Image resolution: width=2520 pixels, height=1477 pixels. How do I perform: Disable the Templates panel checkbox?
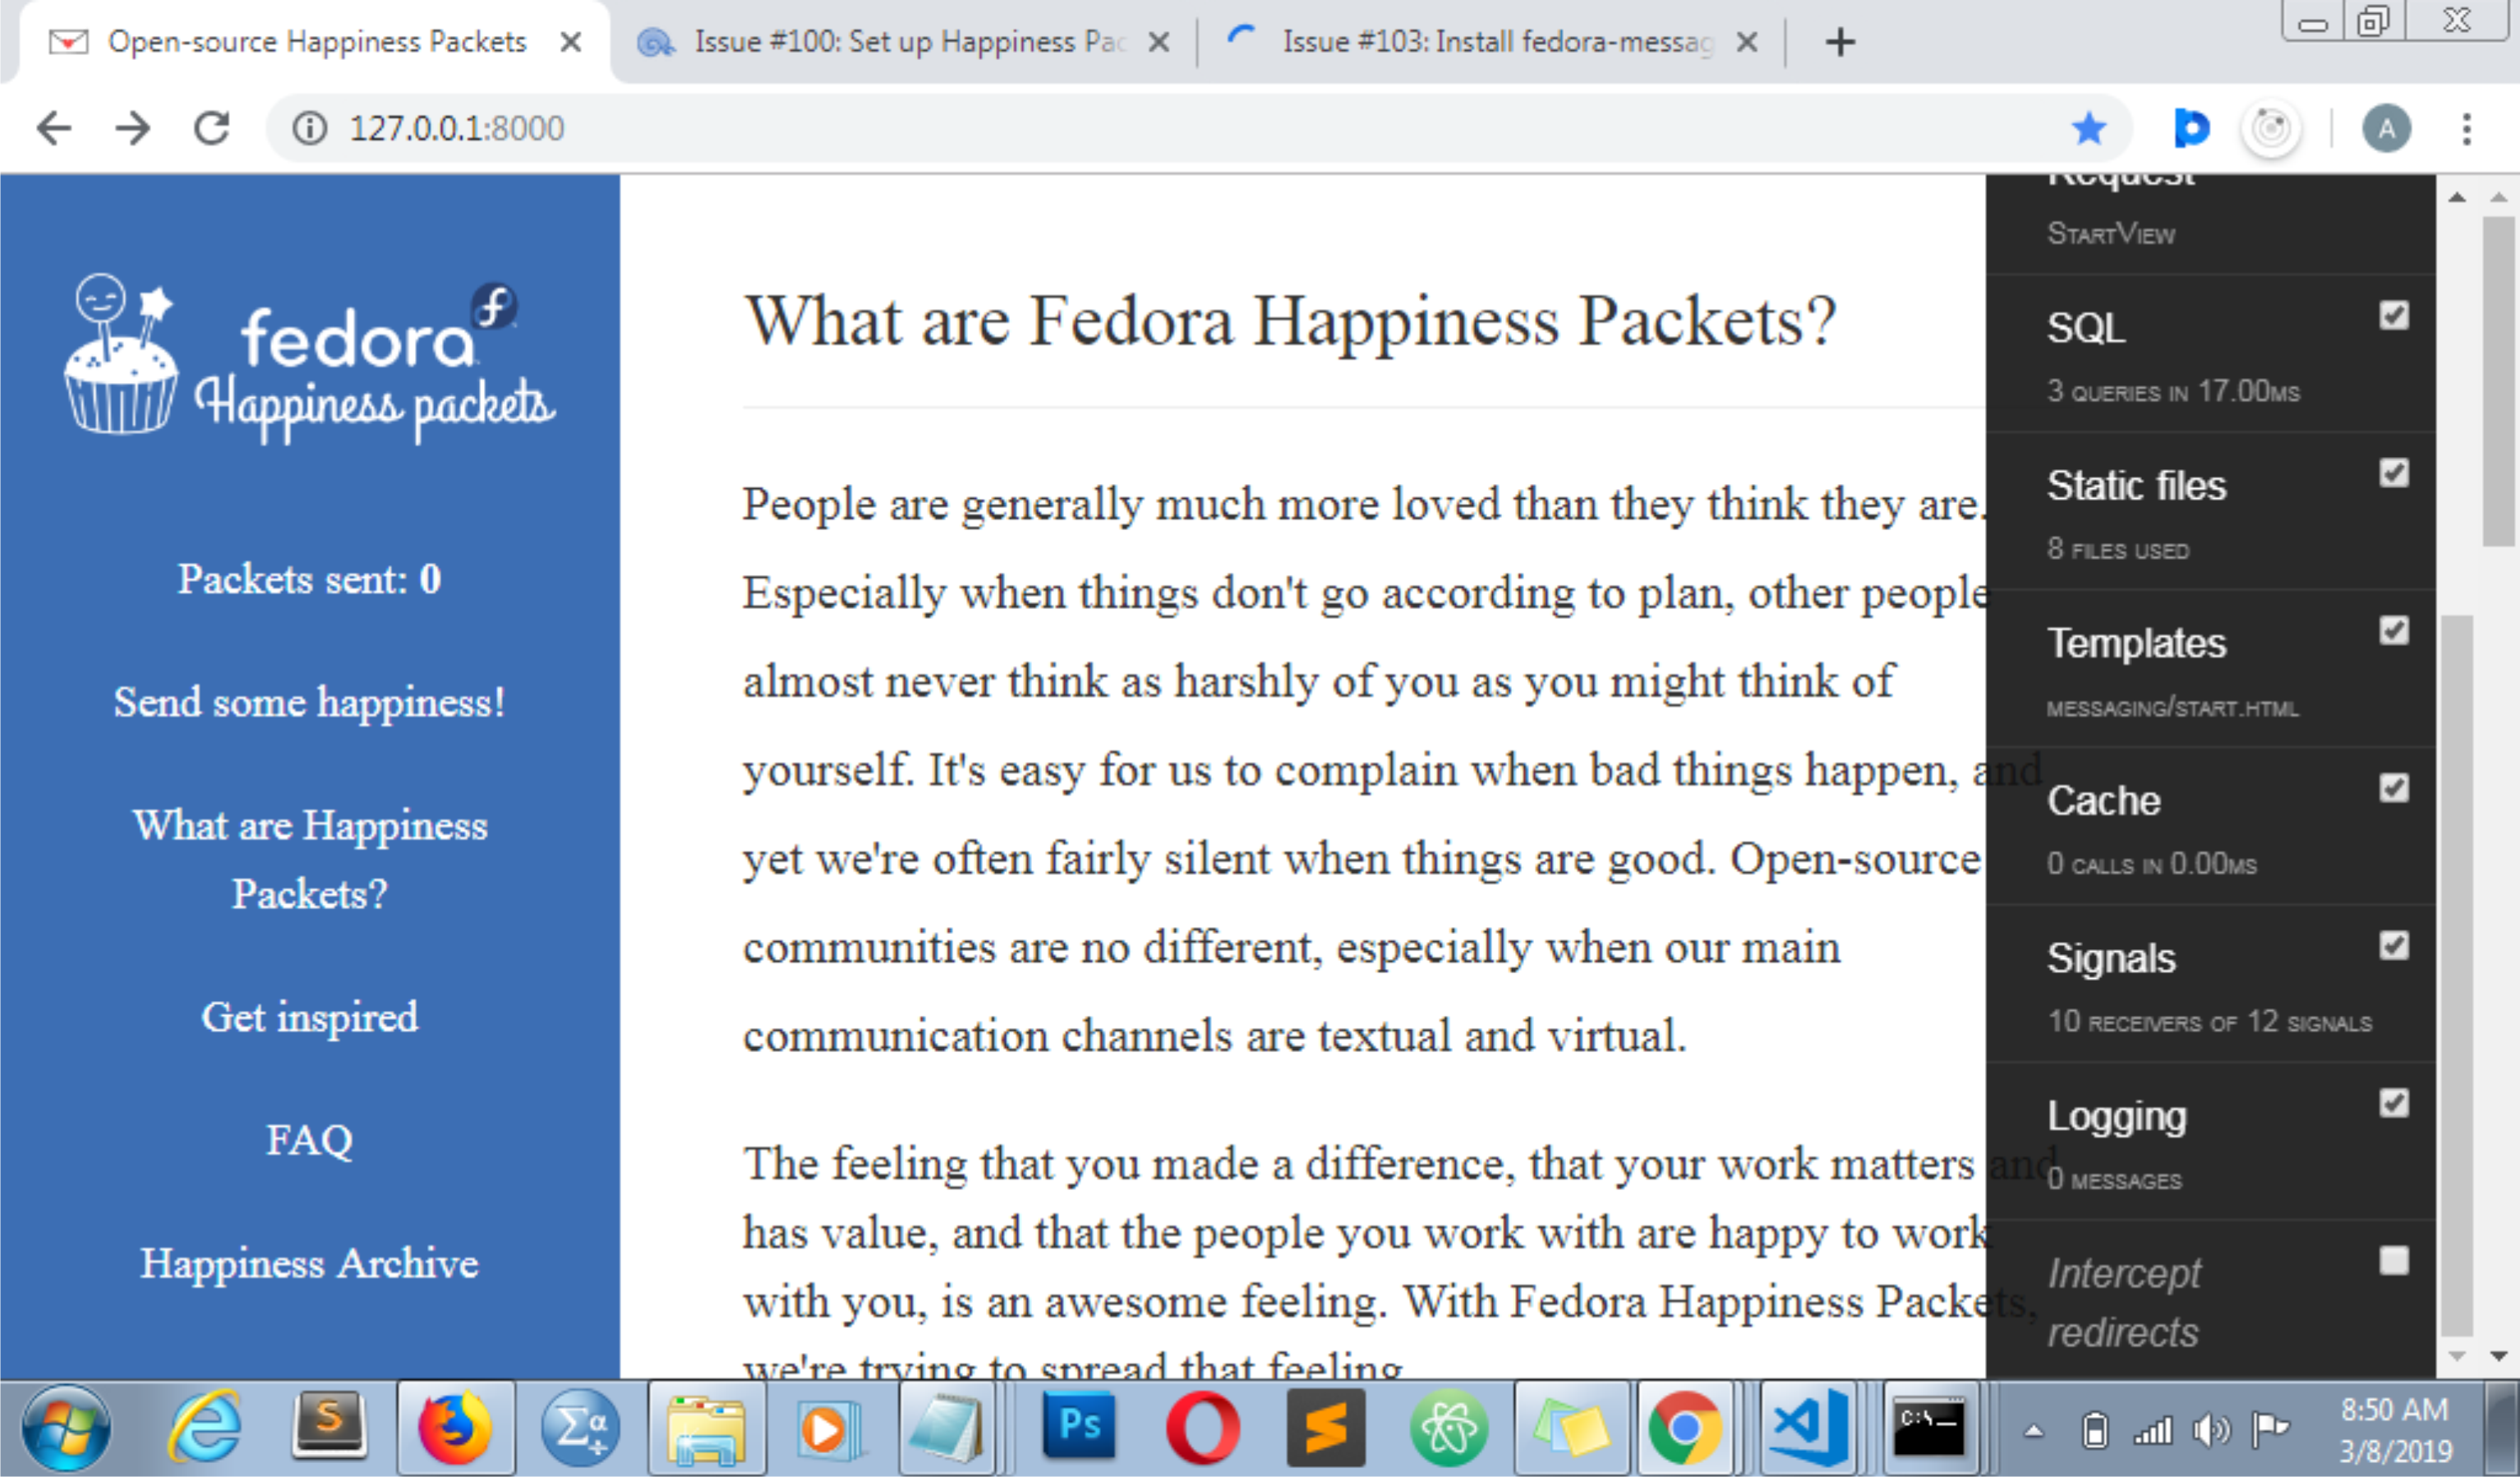[2394, 630]
